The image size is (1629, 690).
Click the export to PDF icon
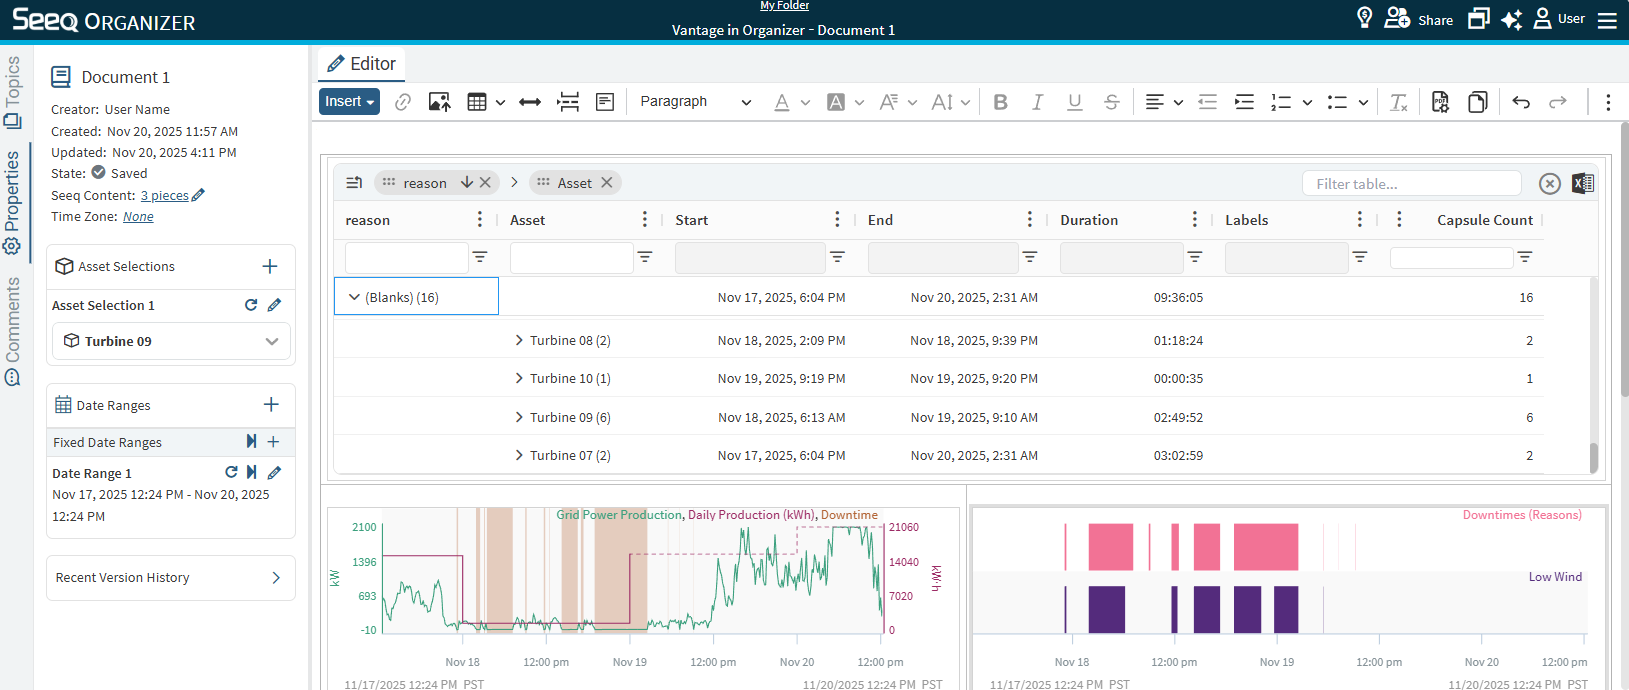click(x=1440, y=102)
